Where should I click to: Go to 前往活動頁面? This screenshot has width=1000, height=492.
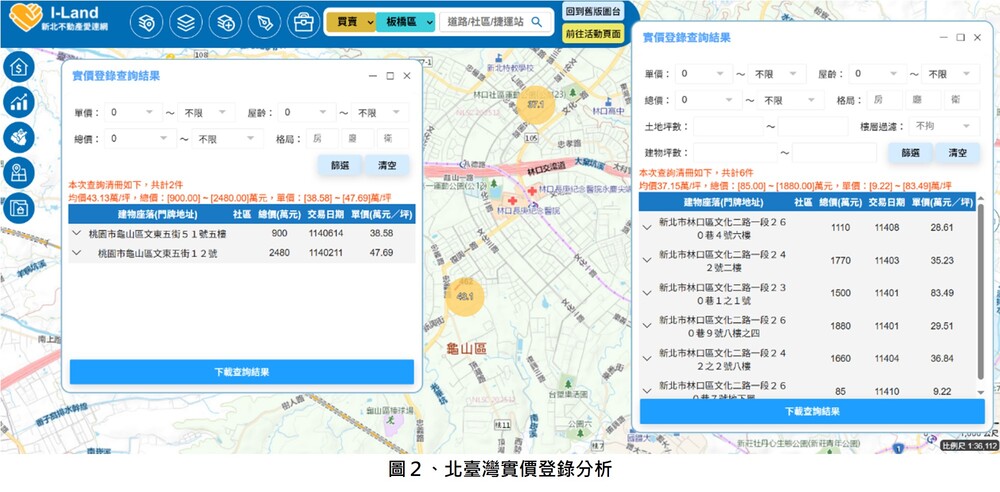(x=592, y=33)
